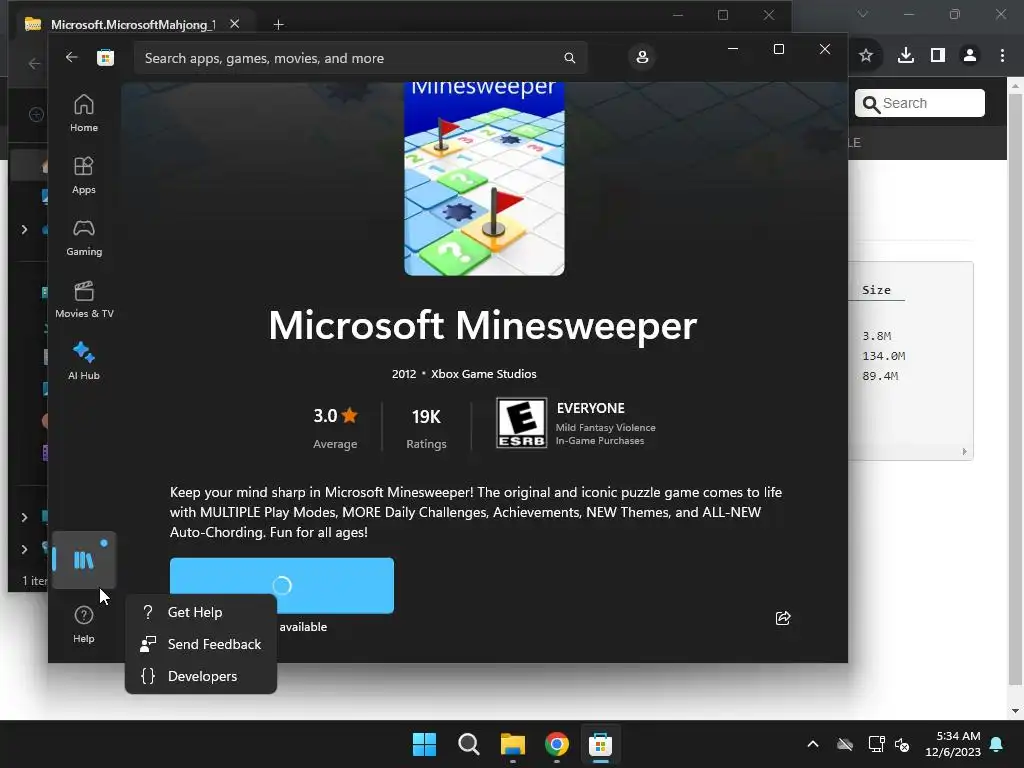Open the Windows Start menu

[x=424, y=744]
